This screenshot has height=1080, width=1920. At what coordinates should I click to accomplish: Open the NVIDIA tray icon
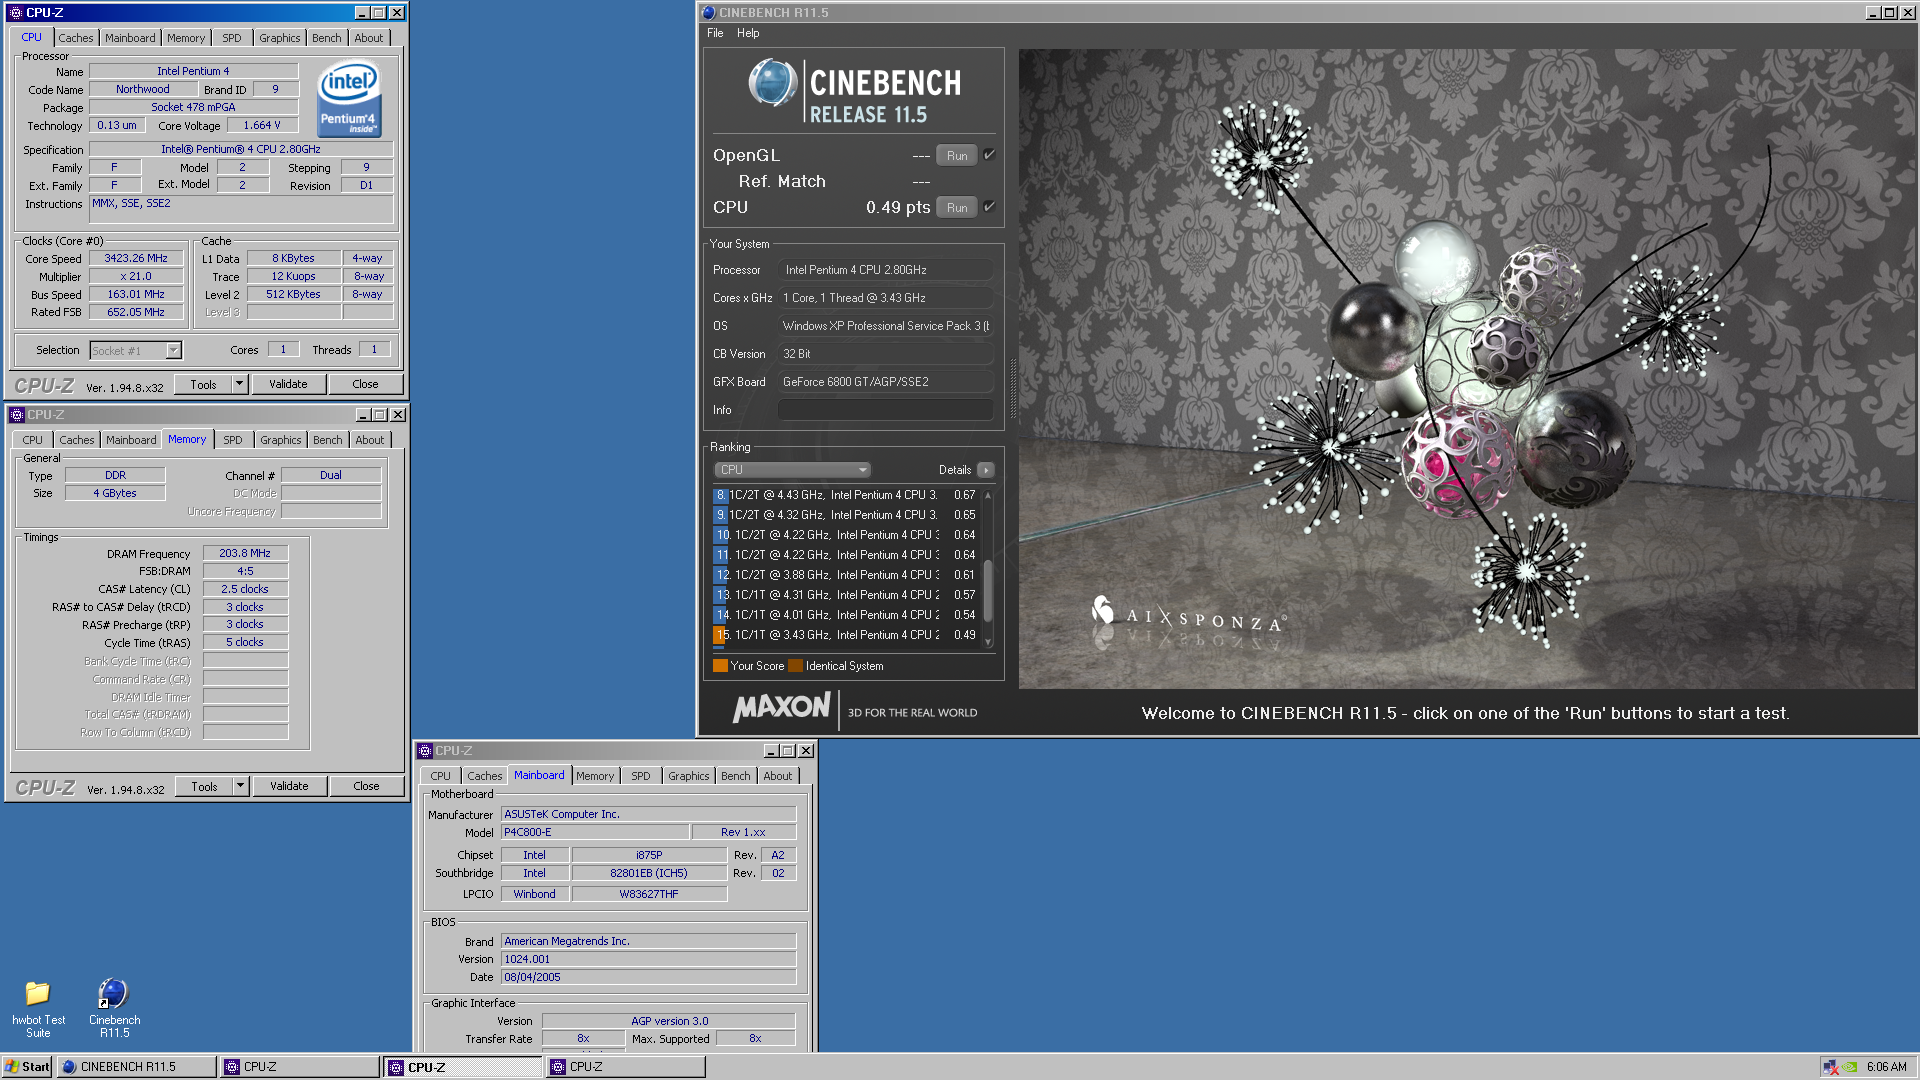(1851, 1067)
